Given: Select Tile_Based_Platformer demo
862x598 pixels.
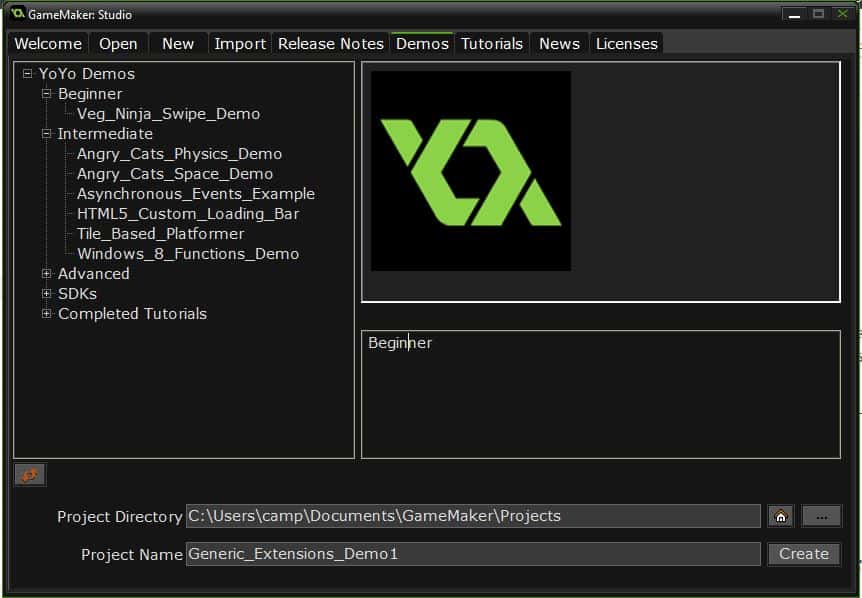Looking at the screenshot, I should [x=161, y=234].
